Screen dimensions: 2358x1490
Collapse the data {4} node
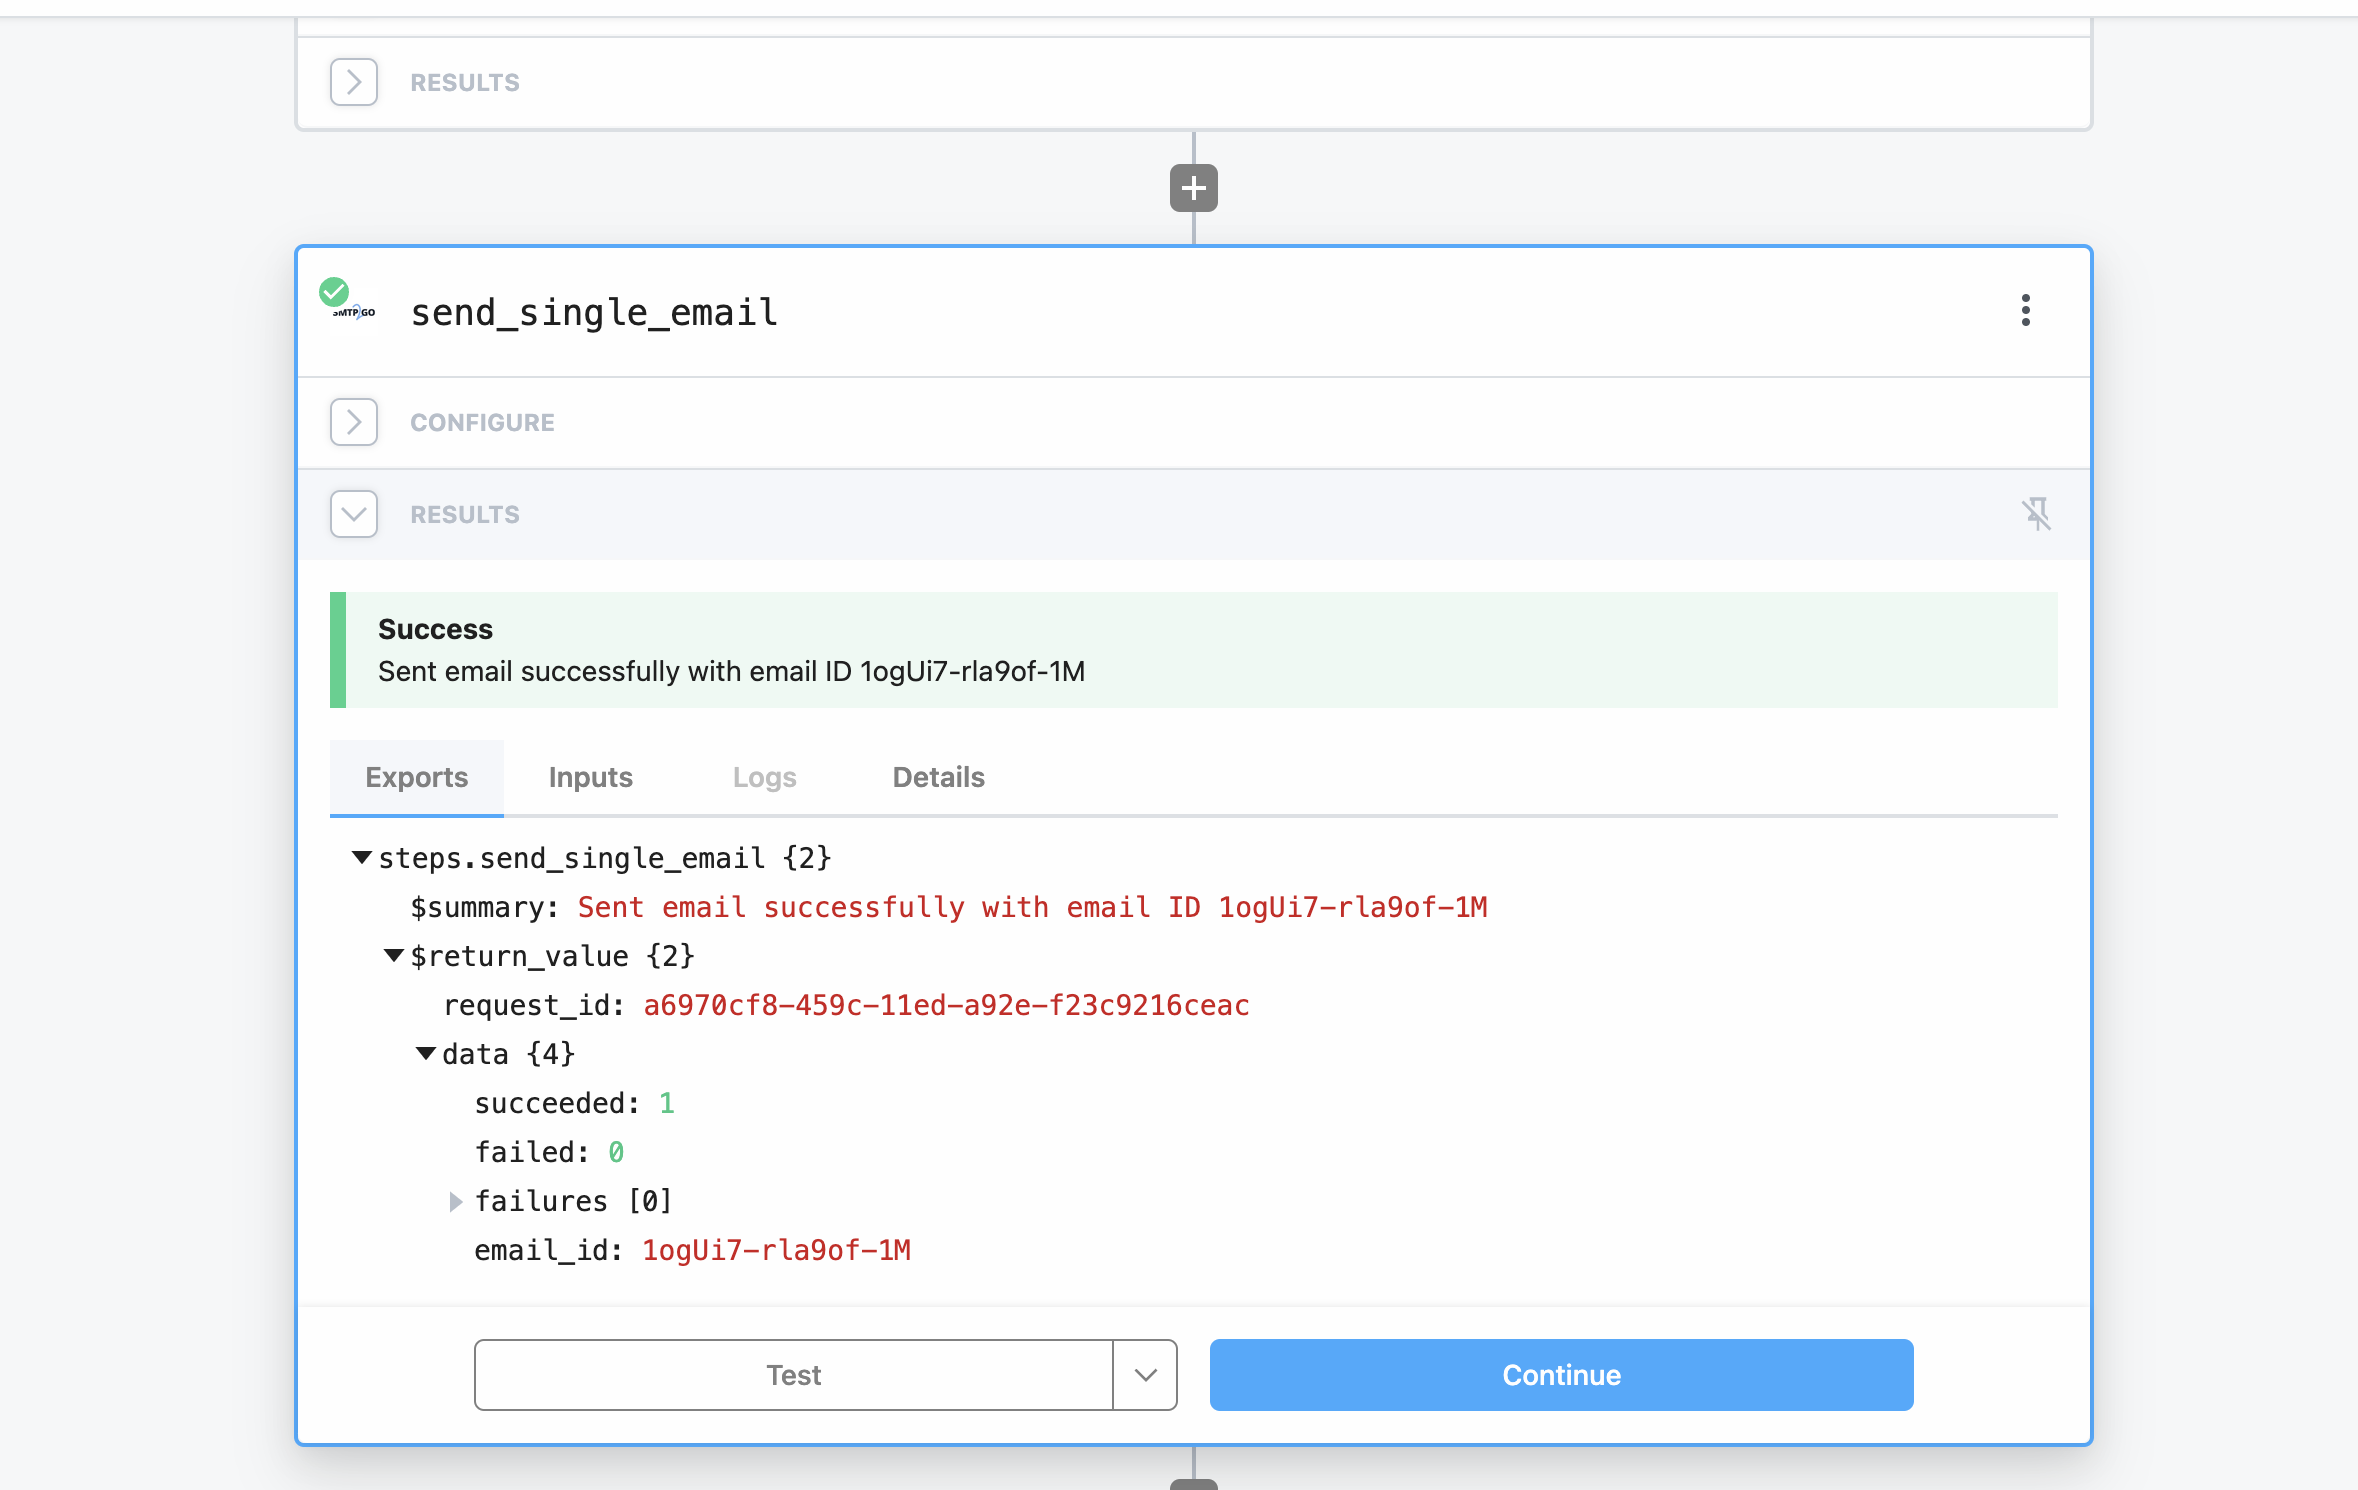click(x=426, y=1054)
